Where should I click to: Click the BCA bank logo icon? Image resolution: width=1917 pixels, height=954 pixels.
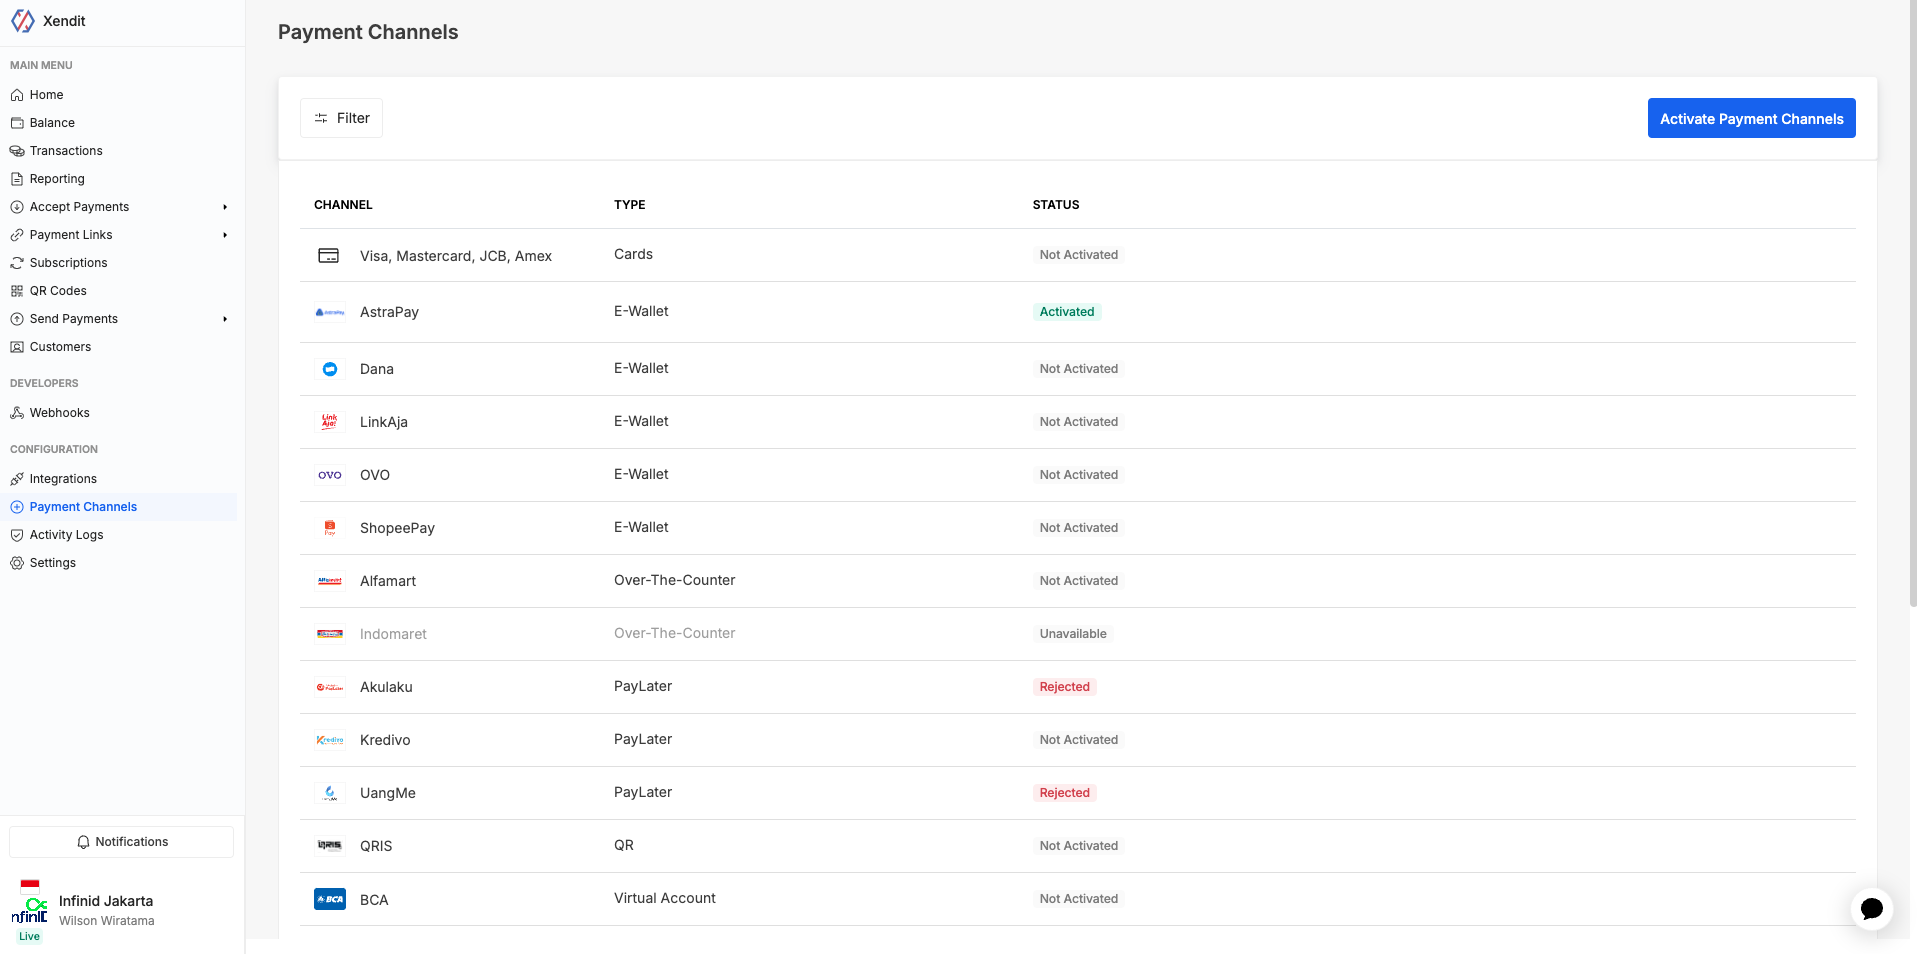click(x=330, y=899)
